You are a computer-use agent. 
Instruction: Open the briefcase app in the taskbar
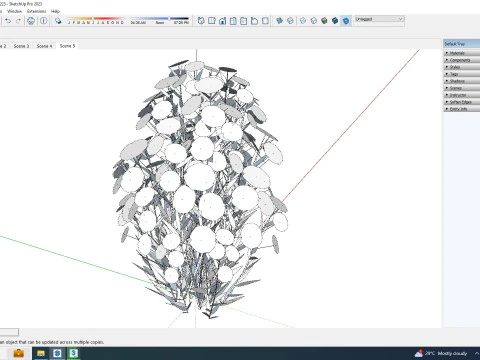click(18, 353)
